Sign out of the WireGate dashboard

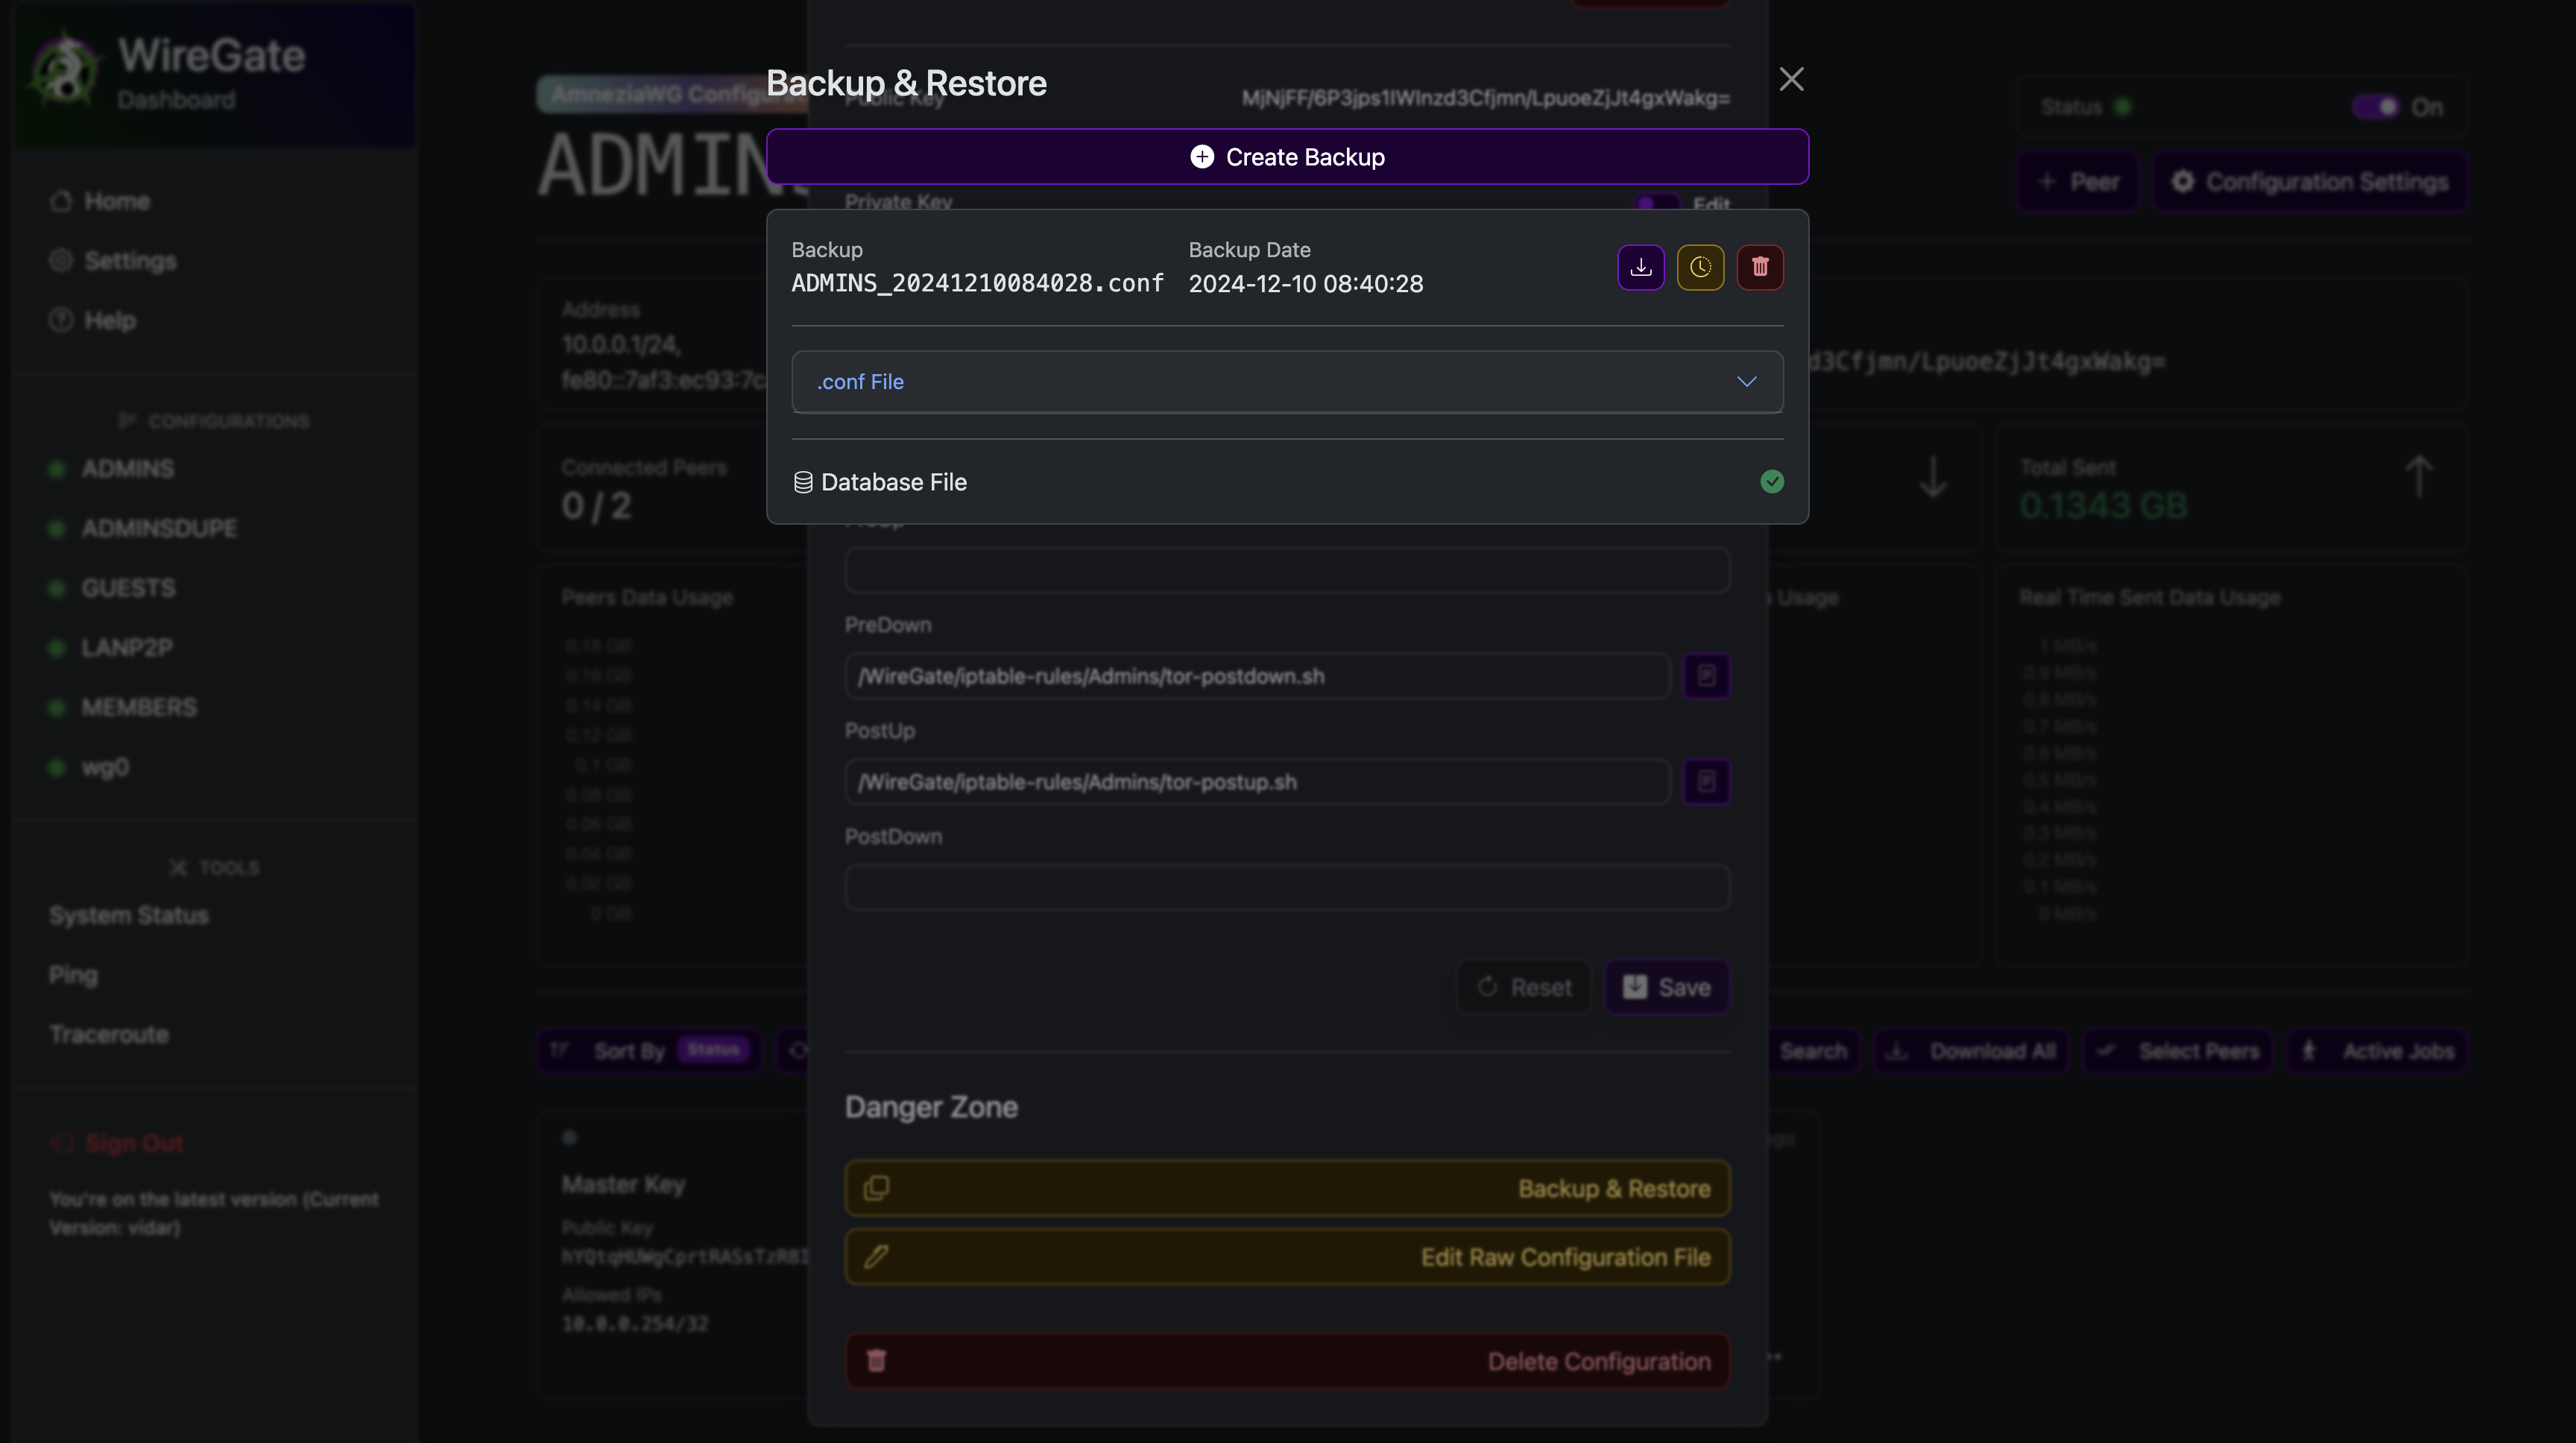(x=117, y=1143)
